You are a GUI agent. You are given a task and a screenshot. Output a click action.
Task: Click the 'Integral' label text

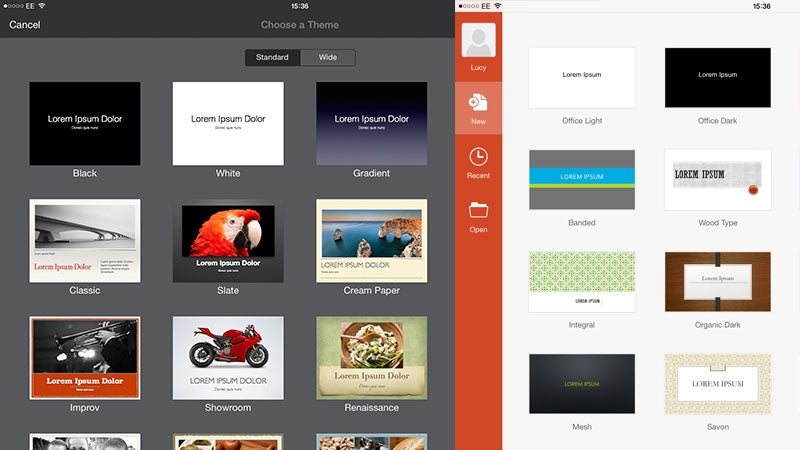pyautogui.click(x=582, y=325)
